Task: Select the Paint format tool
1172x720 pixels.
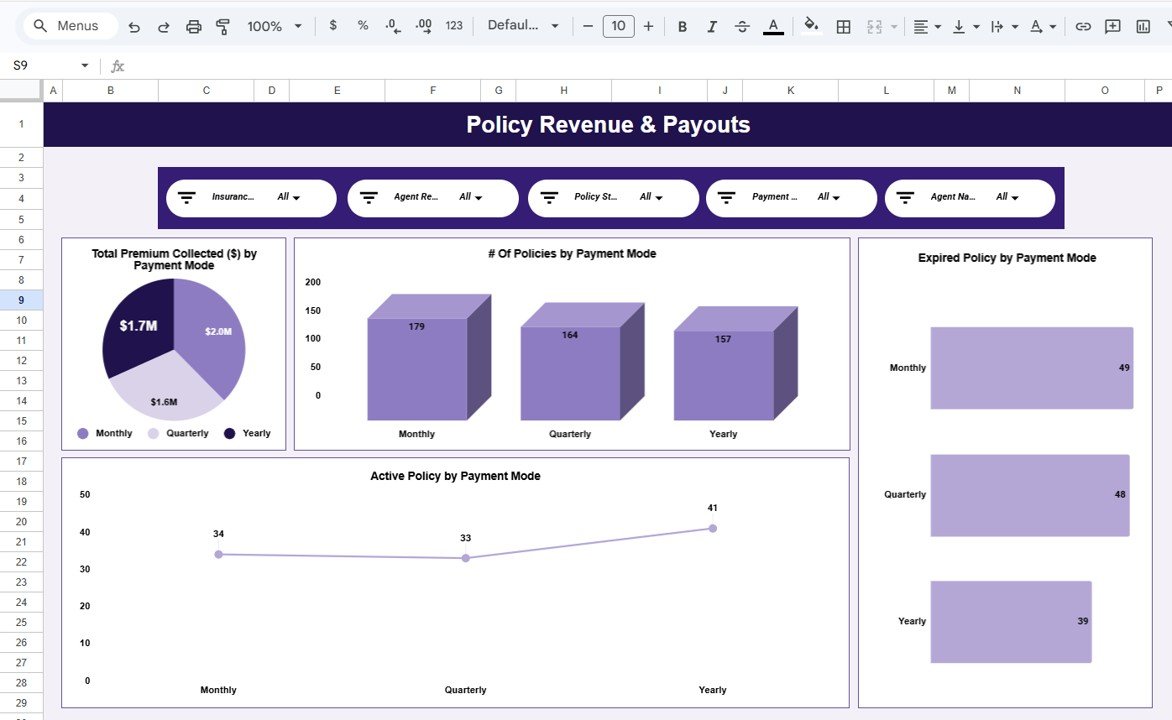Action: click(x=222, y=26)
